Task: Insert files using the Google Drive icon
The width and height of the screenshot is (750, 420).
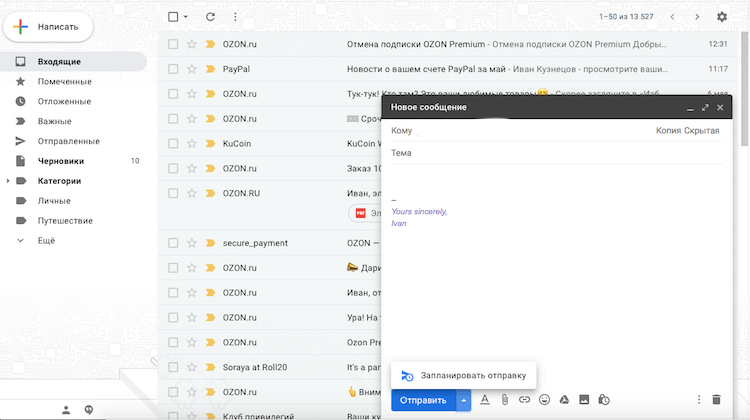Action: 564,400
